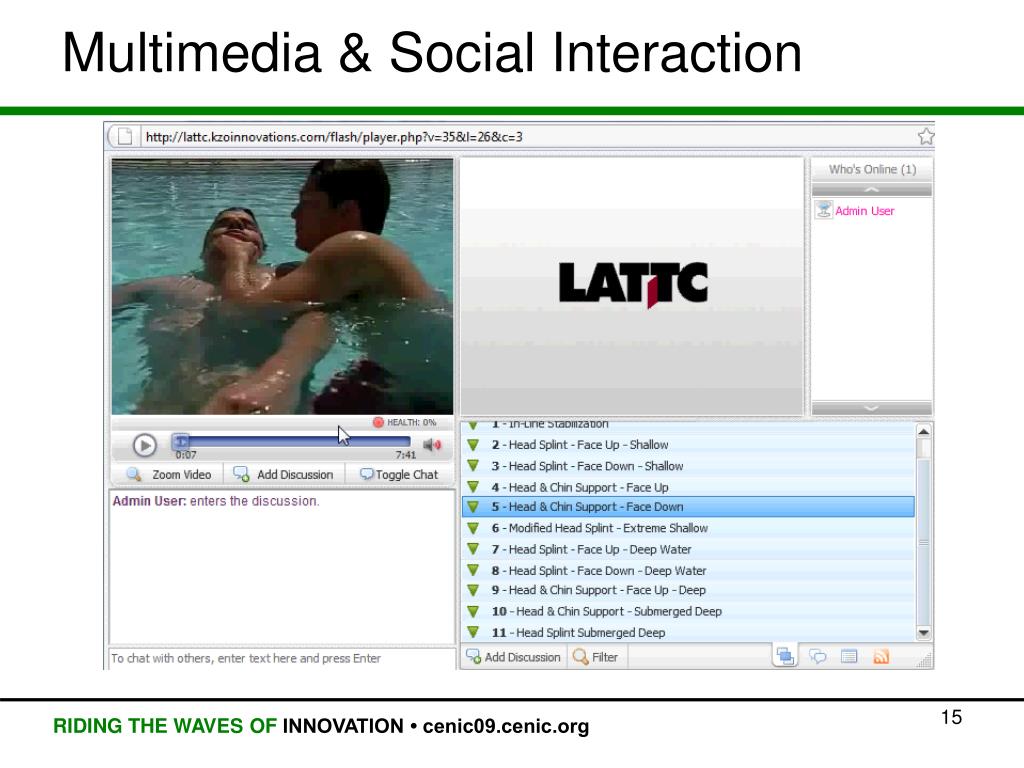Click the LATTC logo panel
1024x768 pixels.
(x=632, y=285)
